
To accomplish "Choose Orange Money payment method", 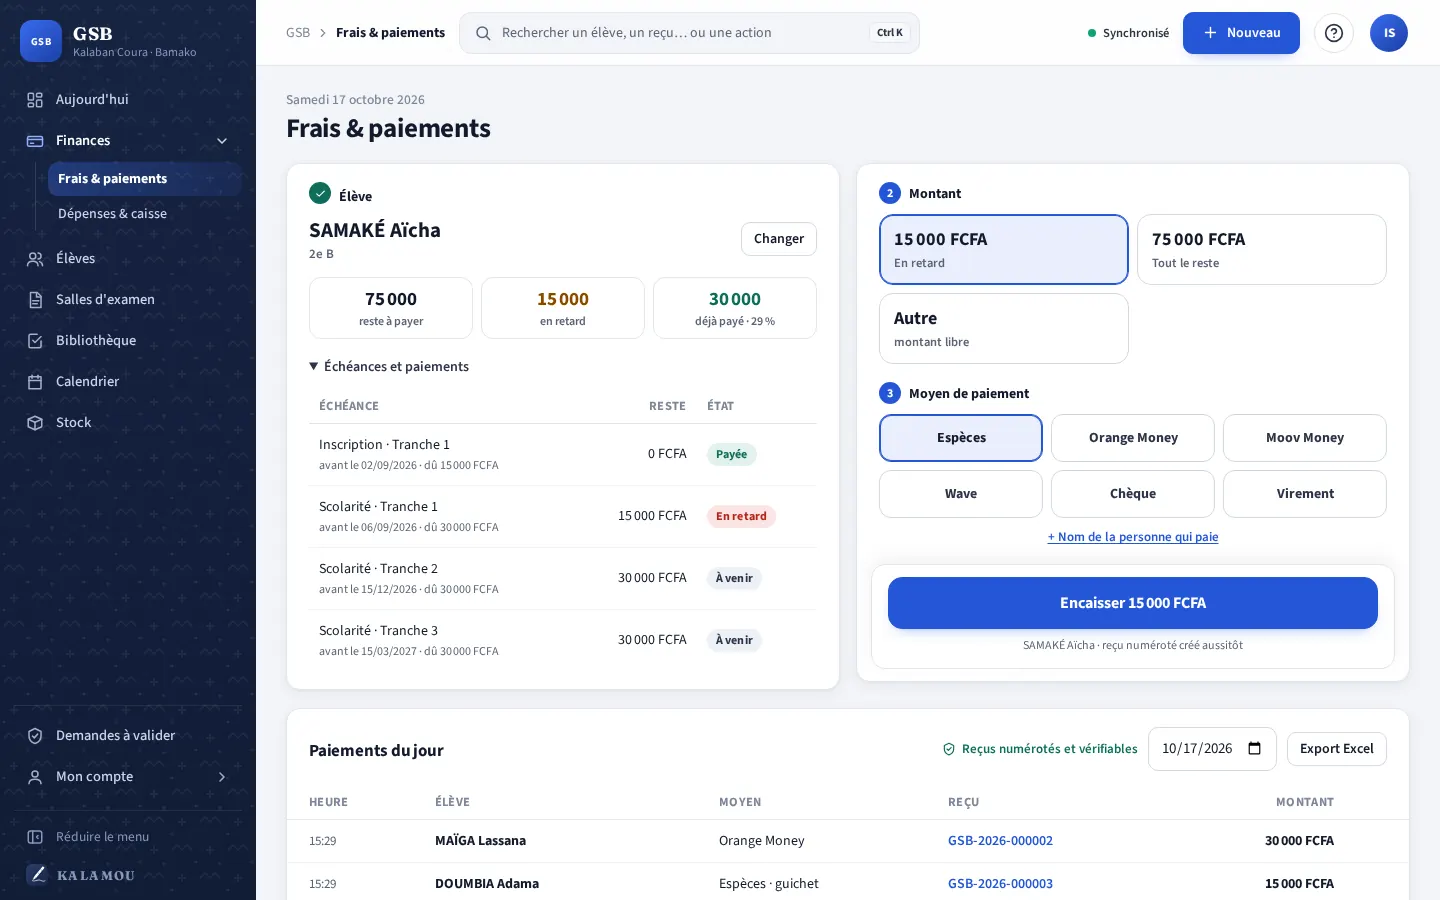I will tap(1133, 438).
